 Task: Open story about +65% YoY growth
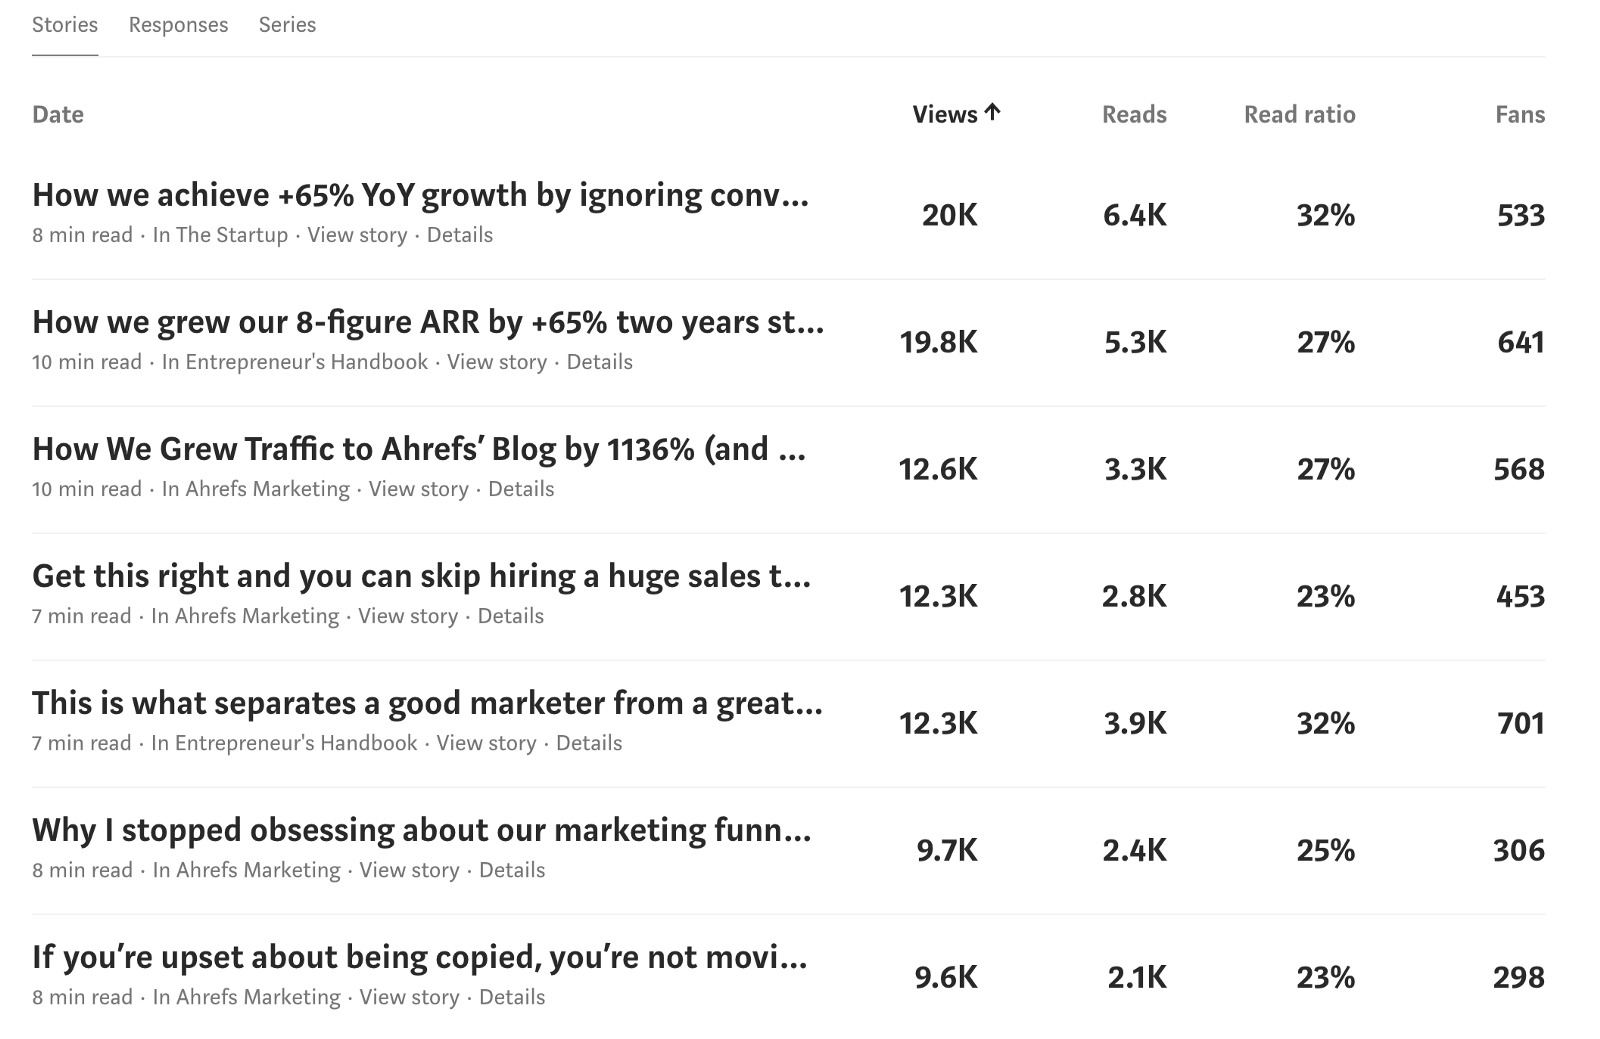point(420,195)
